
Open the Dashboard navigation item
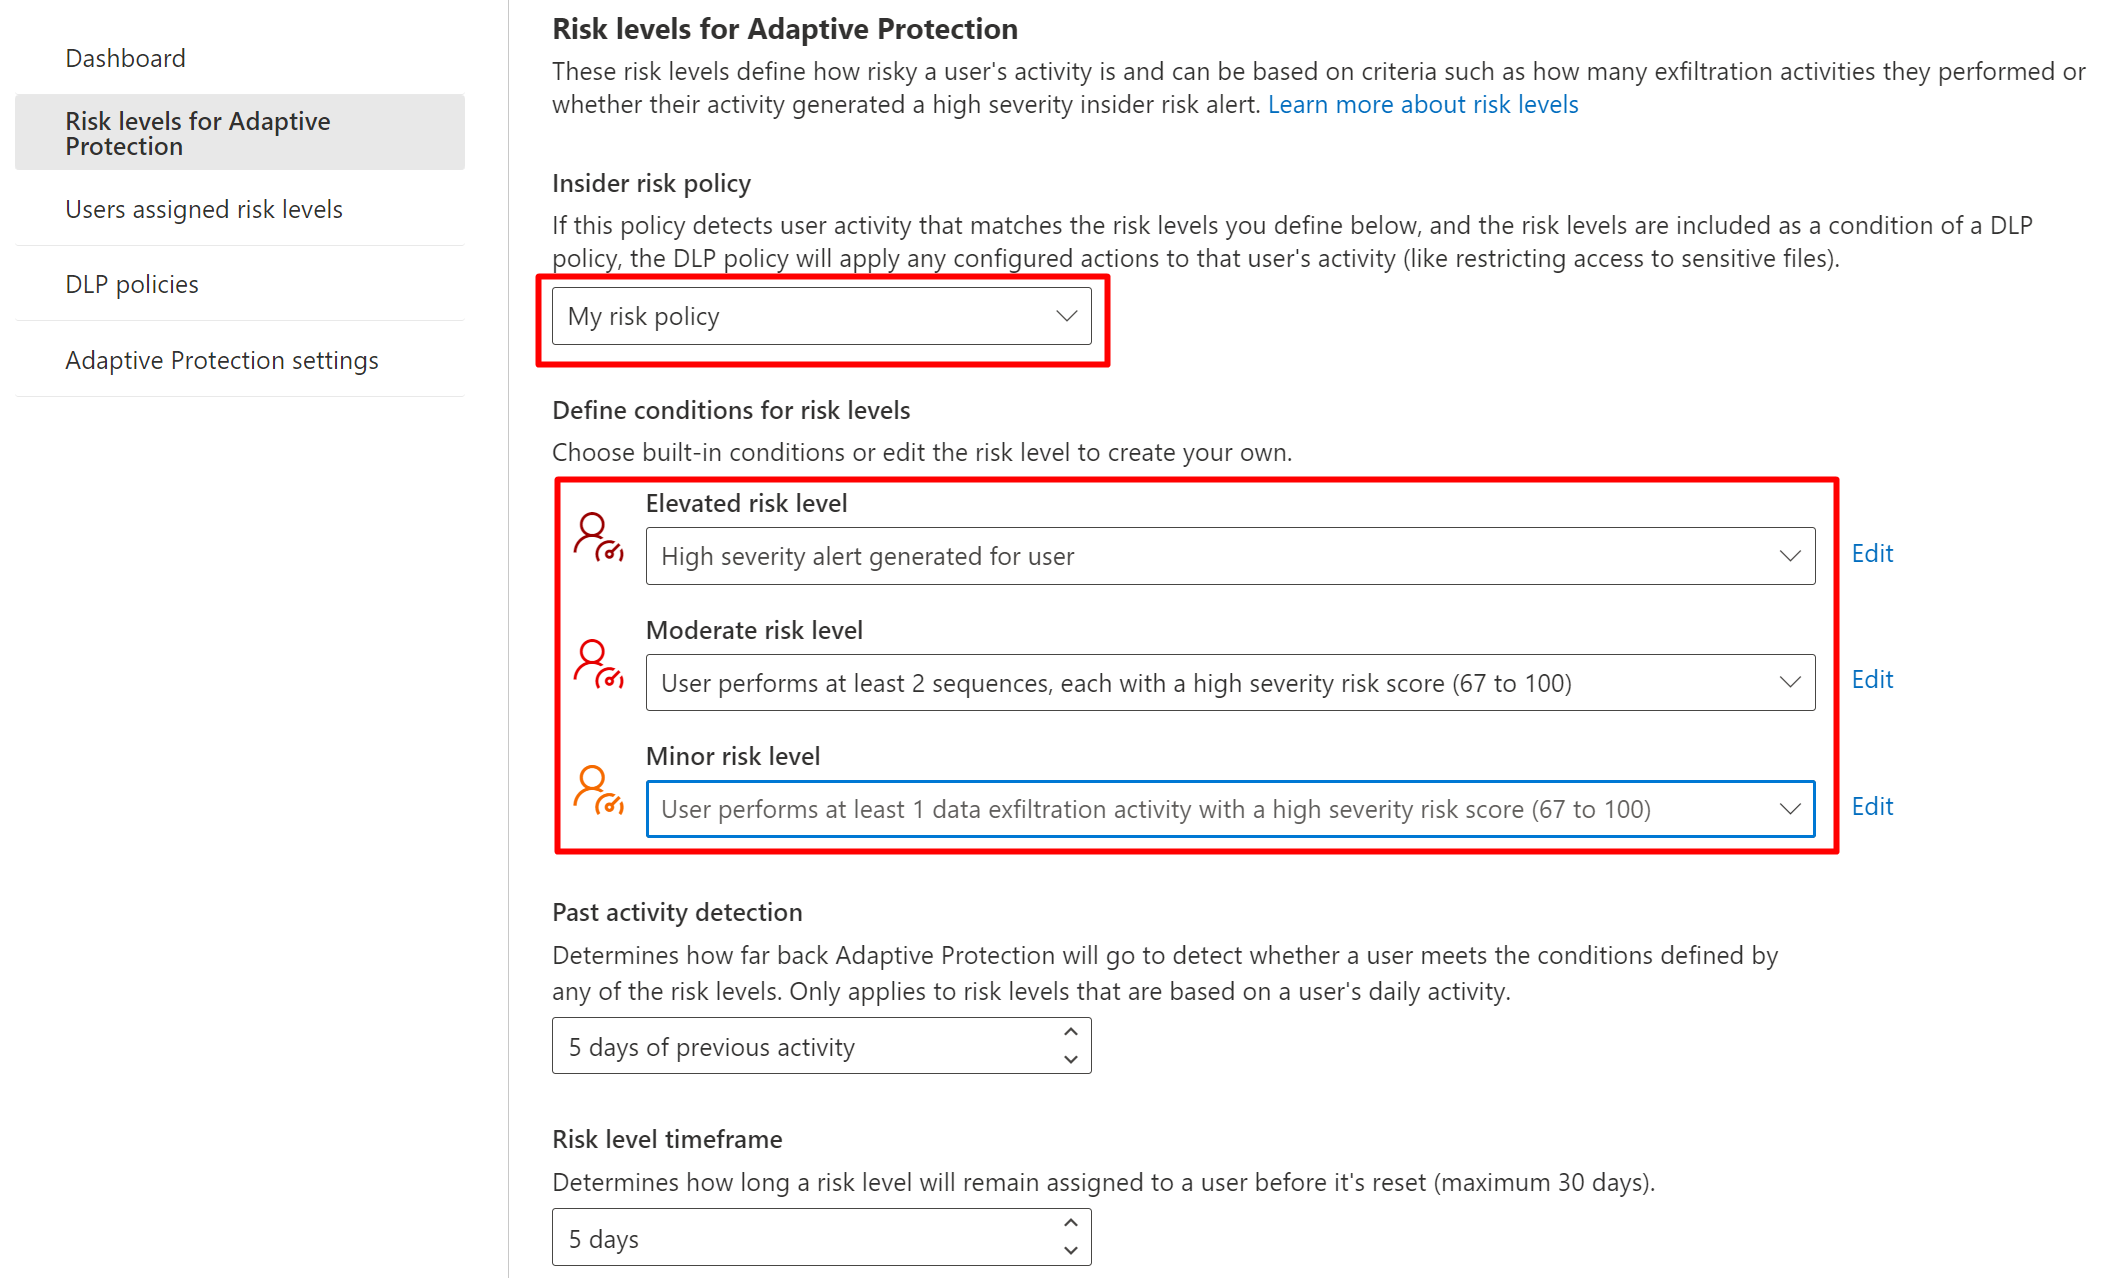126,58
